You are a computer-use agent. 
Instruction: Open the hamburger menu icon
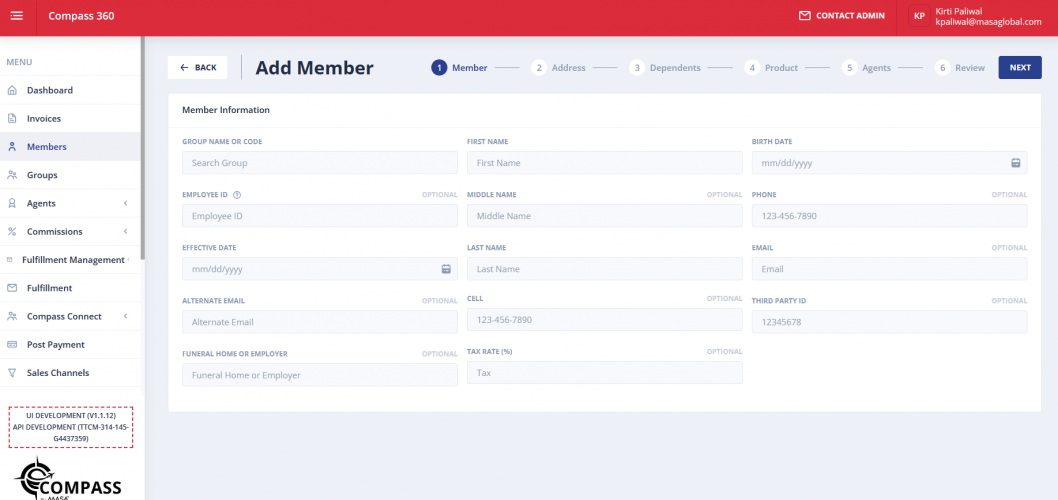pyautogui.click(x=16, y=16)
